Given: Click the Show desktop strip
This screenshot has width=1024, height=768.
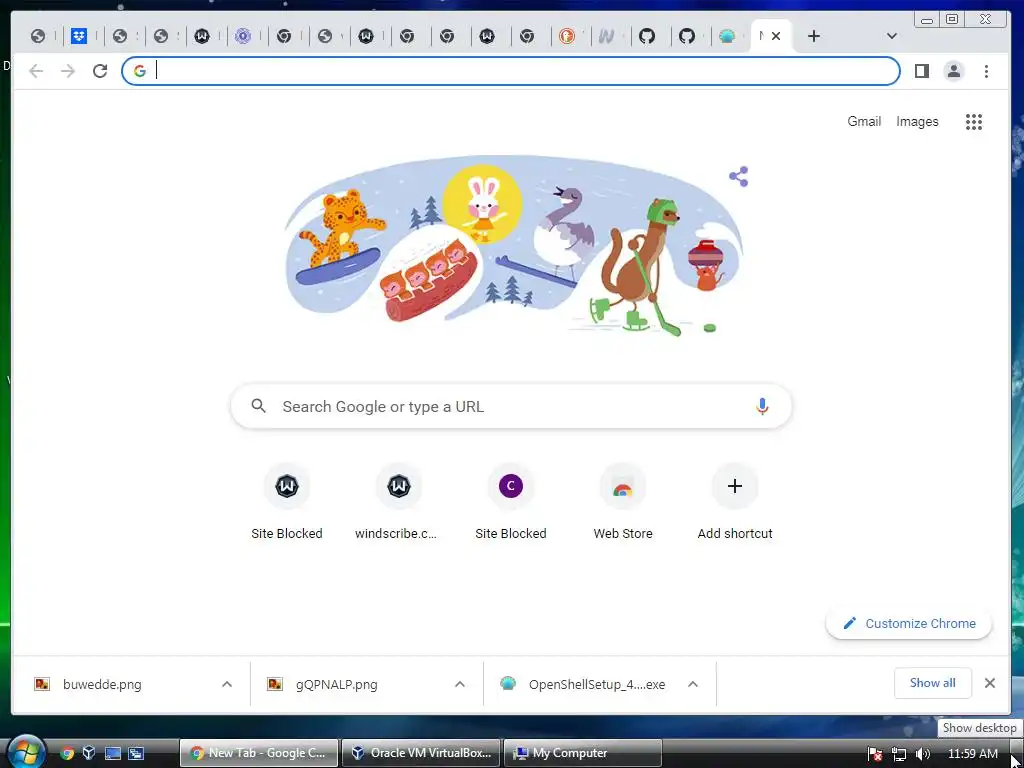Looking at the screenshot, I should click(1017, 754).
